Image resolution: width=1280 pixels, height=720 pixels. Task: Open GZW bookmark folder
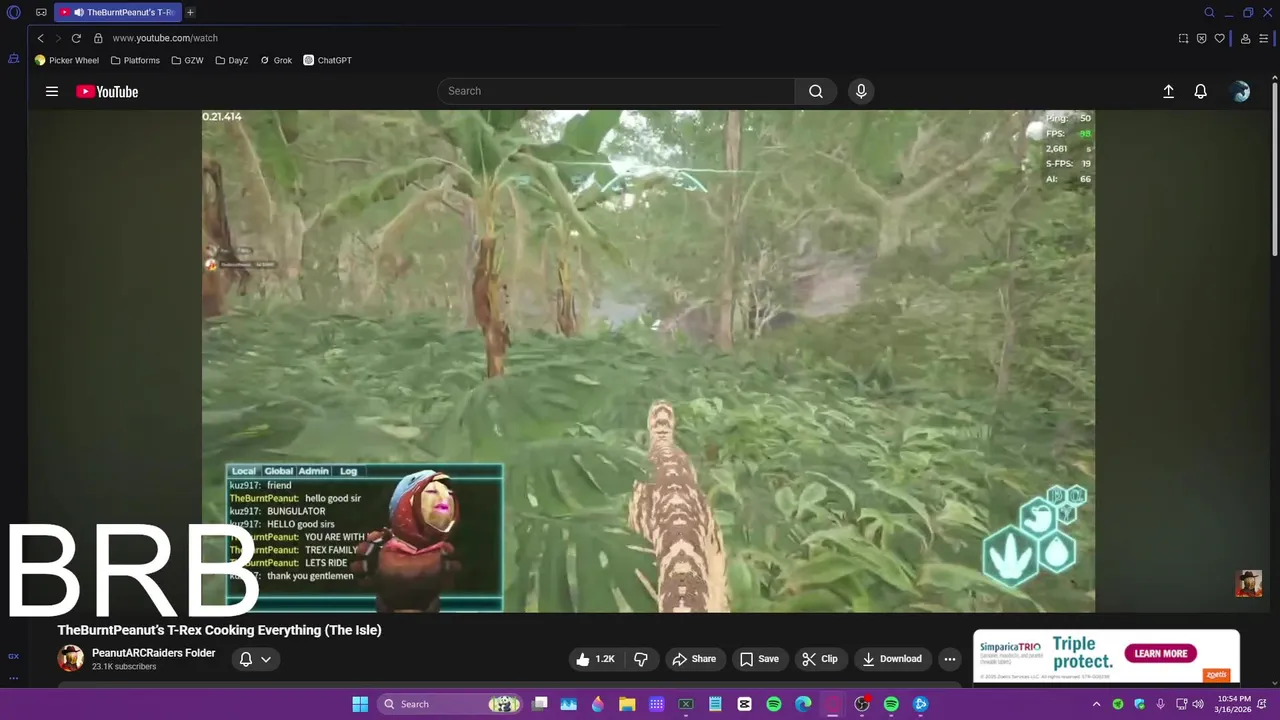pos(187,60)
